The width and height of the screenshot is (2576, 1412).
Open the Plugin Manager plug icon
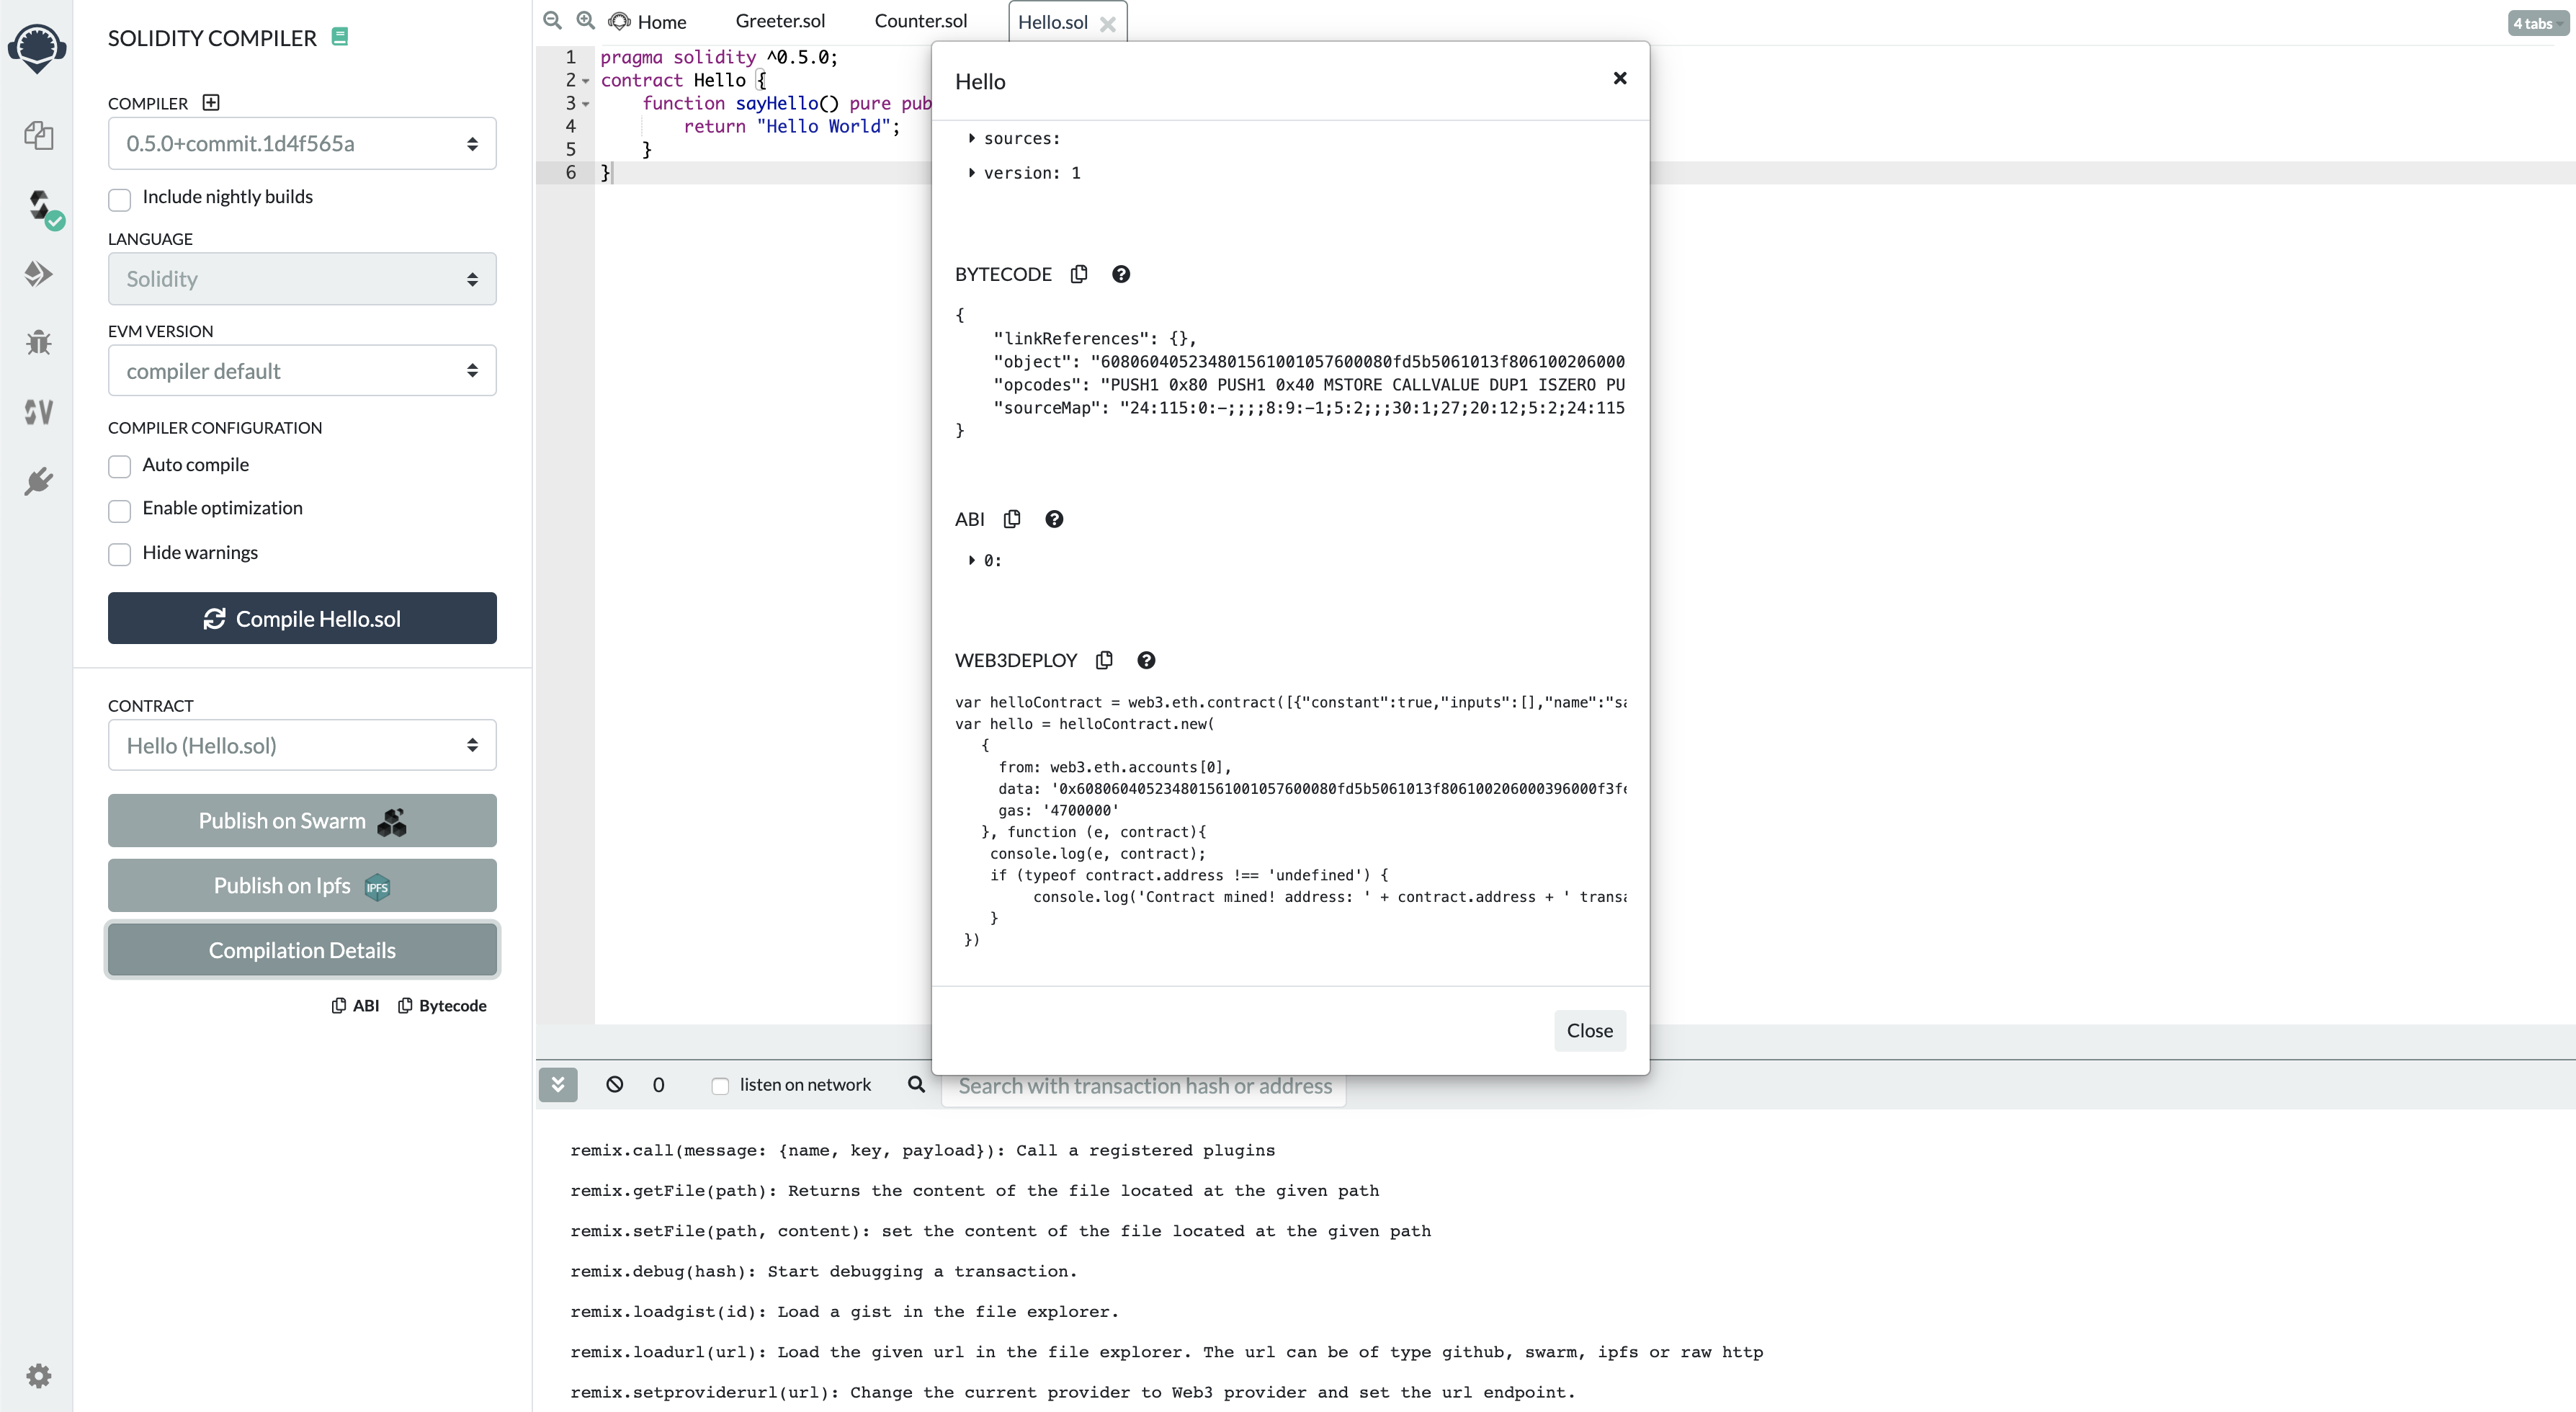pos(38,482)
